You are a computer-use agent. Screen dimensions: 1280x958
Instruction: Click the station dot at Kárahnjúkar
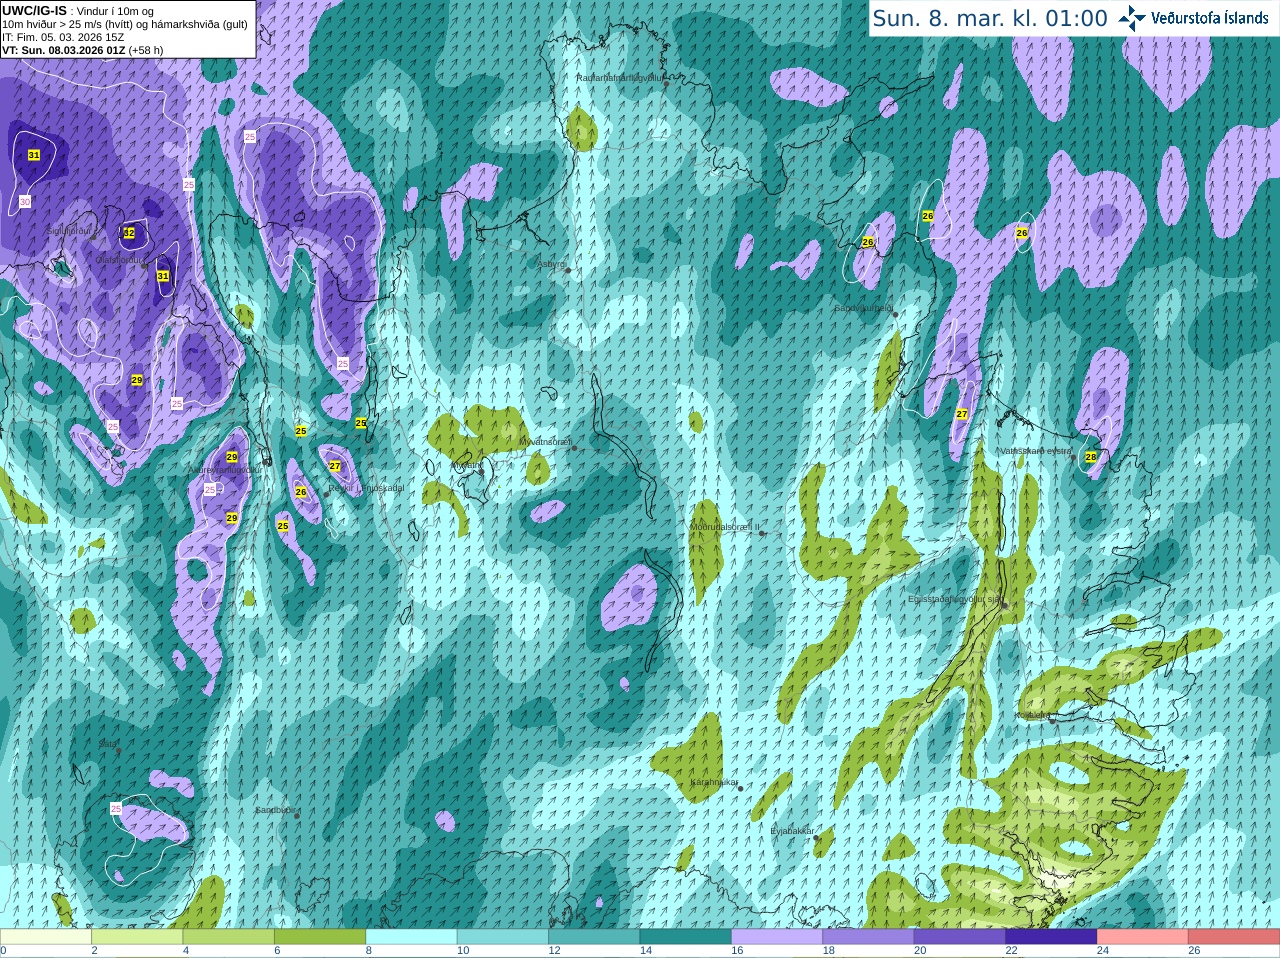(741, 788)
